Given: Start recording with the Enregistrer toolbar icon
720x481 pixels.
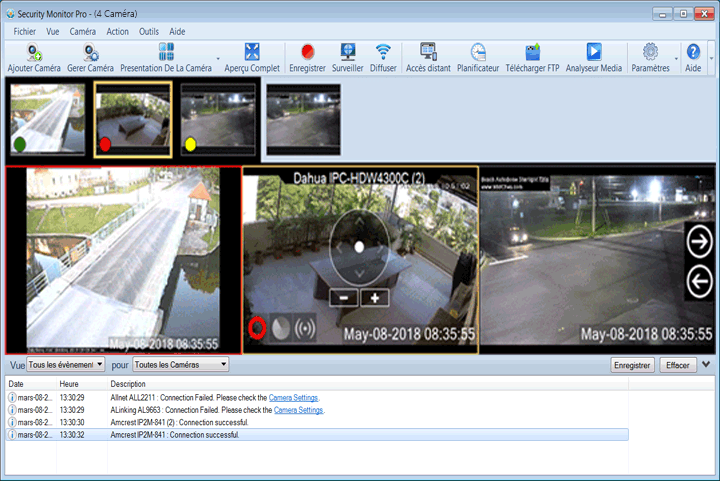Looking at the screenshot, I should click(307, 53).
